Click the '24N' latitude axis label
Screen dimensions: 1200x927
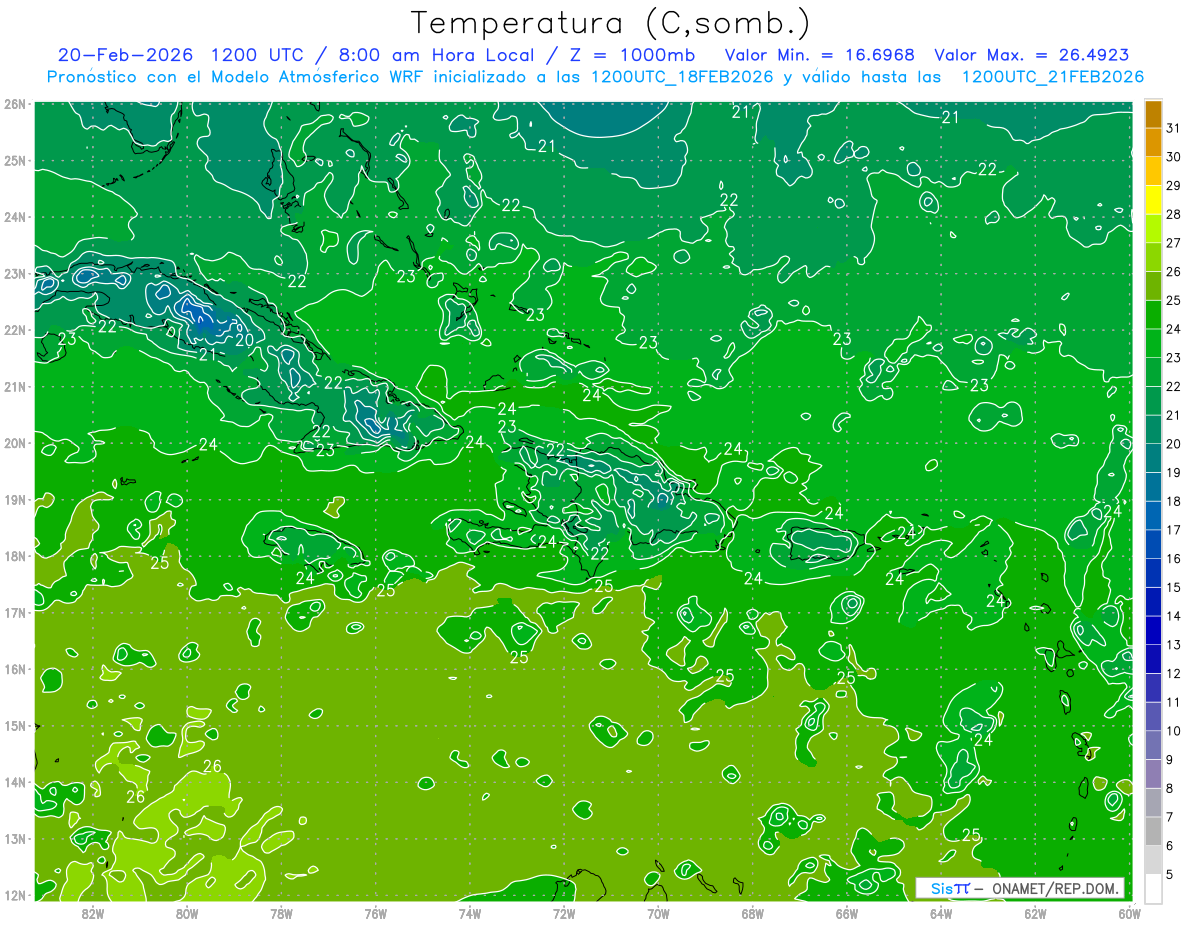coord(14,217)
